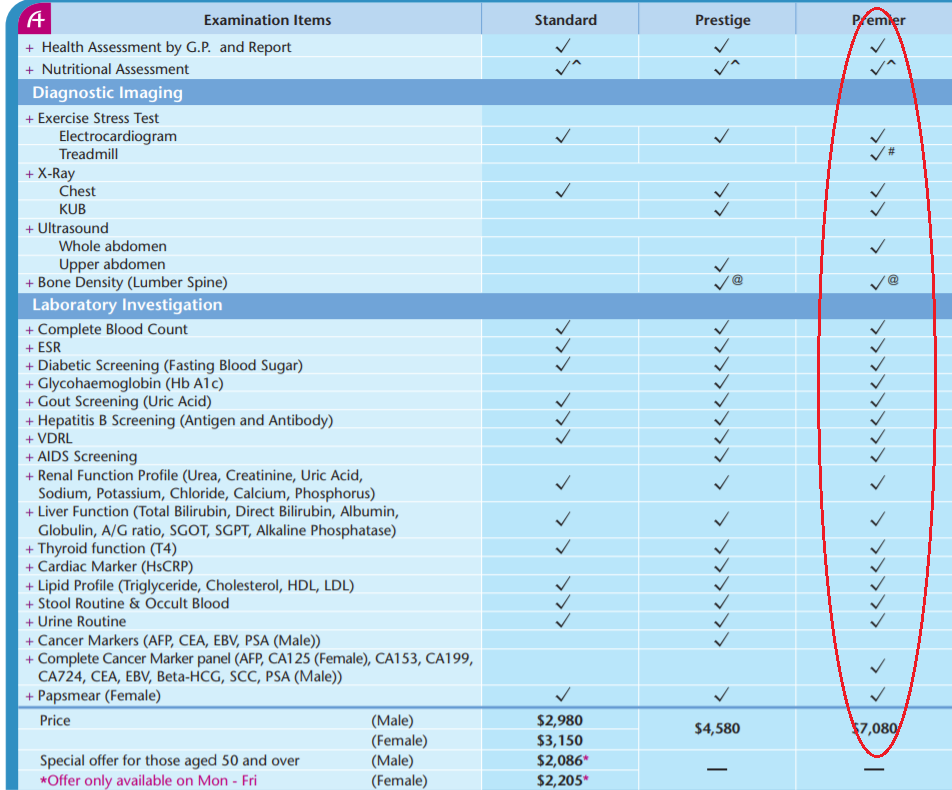This screenshot has height=790, width=952.
Task: Click "Cancer Markers (AFP, CEA, EBV, PSA (Male))" label
Action: point(179,641)
